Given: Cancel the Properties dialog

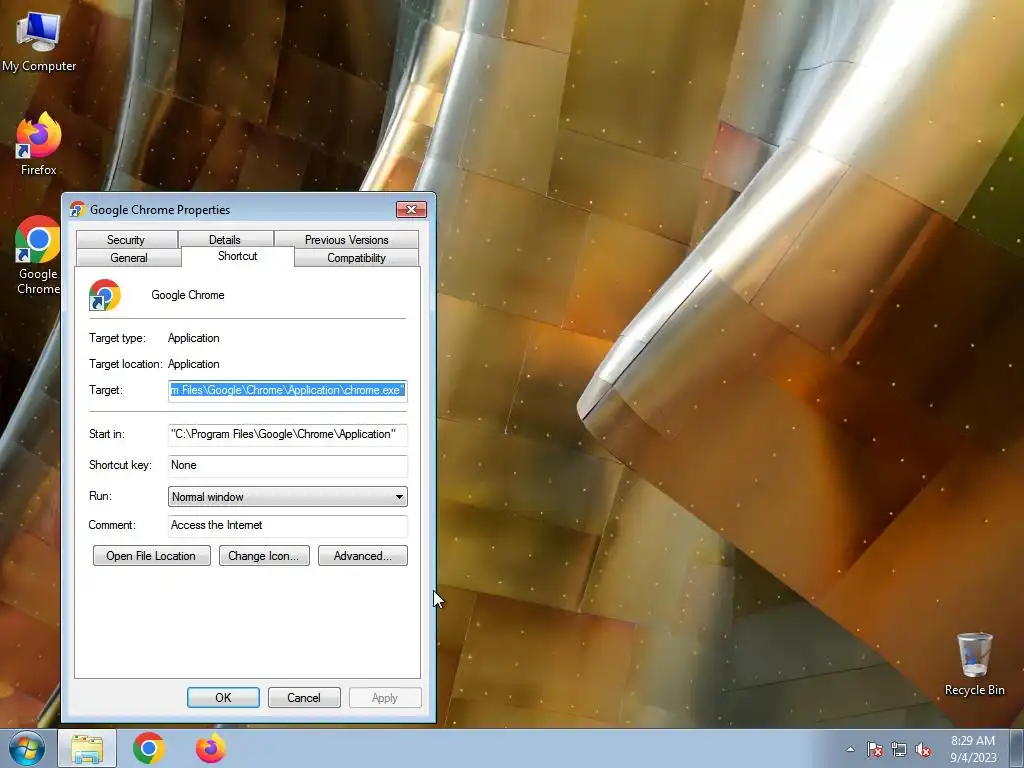Looking at the screenshot, I should (304, 697).
